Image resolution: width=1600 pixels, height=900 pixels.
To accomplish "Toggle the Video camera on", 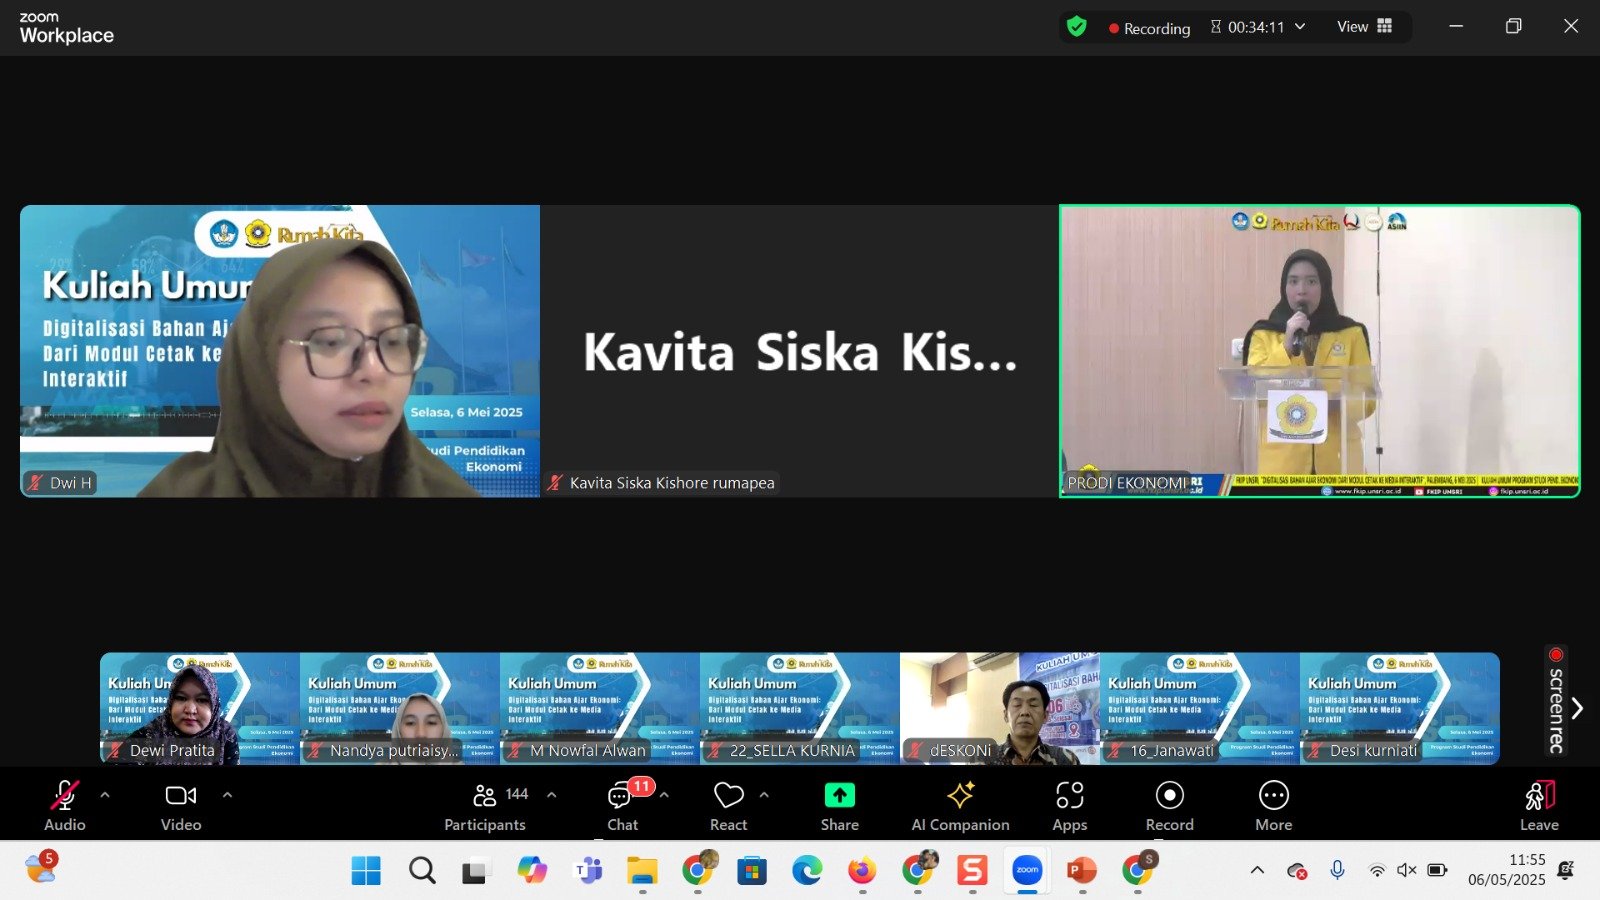I will tap(181, 806).
